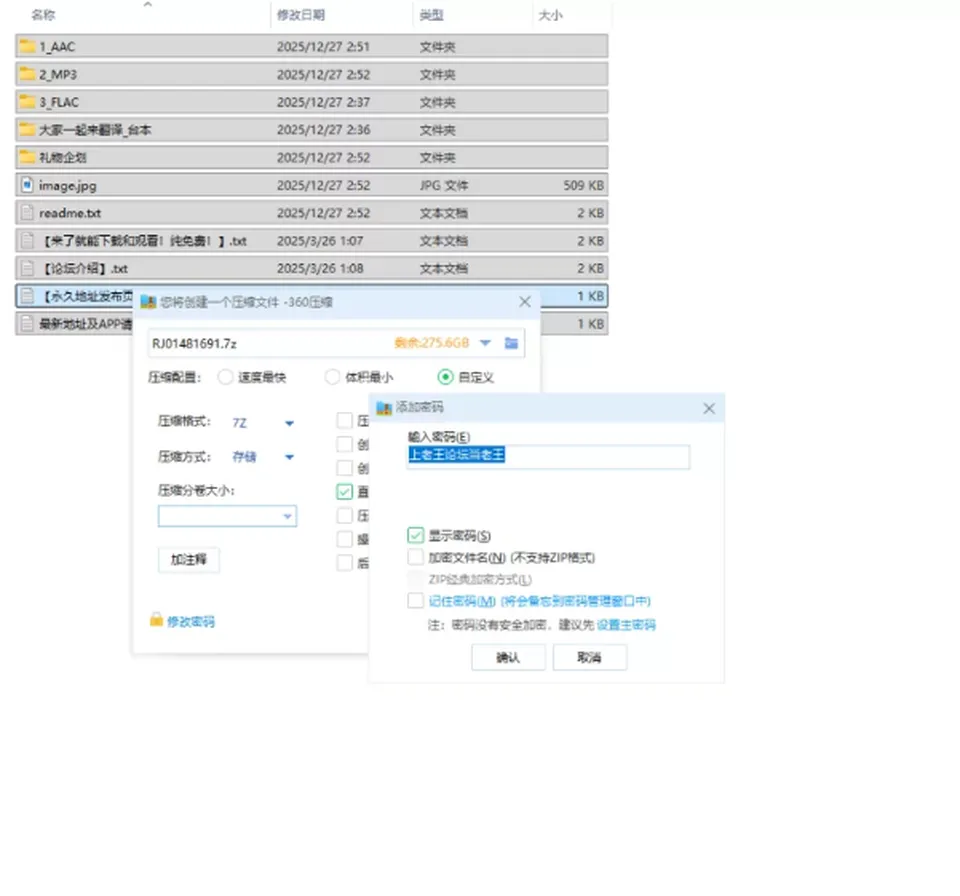Screen dimensions: 960x896
Task: Click the 509 KB size of image.jpg
Action: (583, 185)
